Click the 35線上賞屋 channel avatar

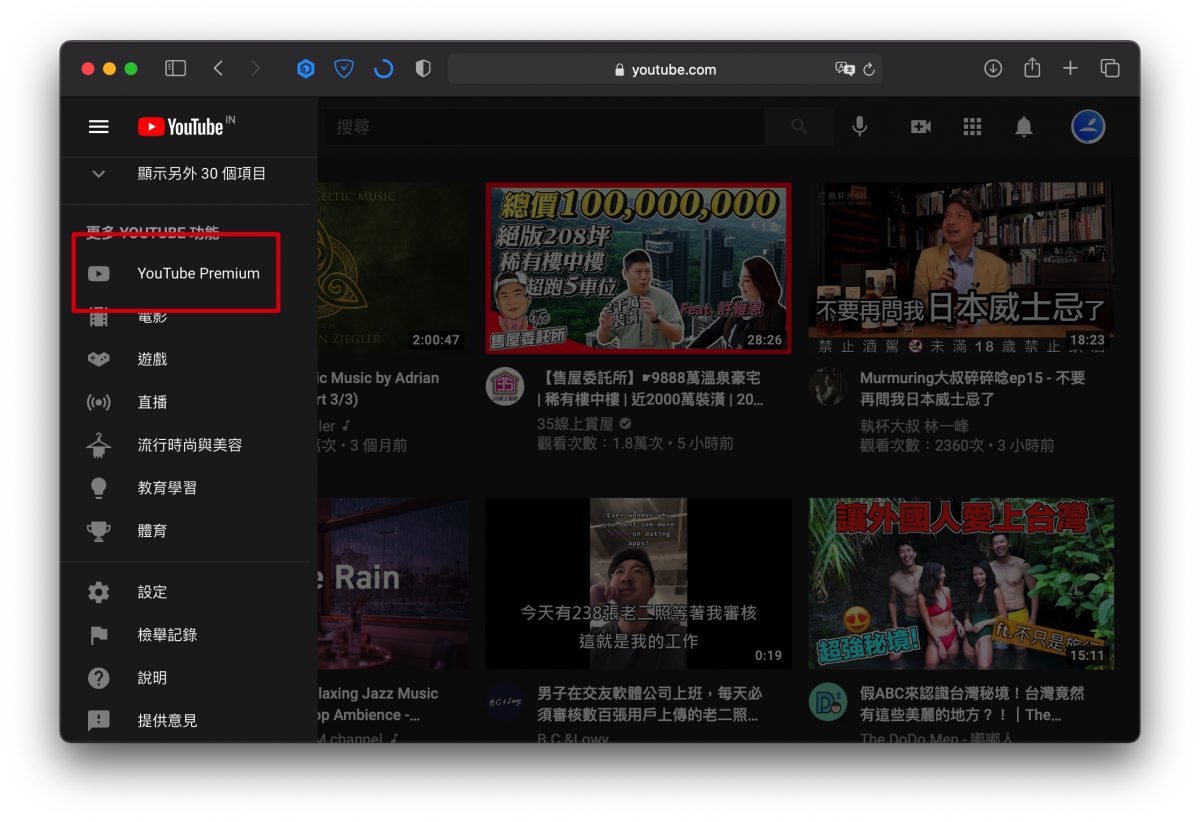point(504,386)
